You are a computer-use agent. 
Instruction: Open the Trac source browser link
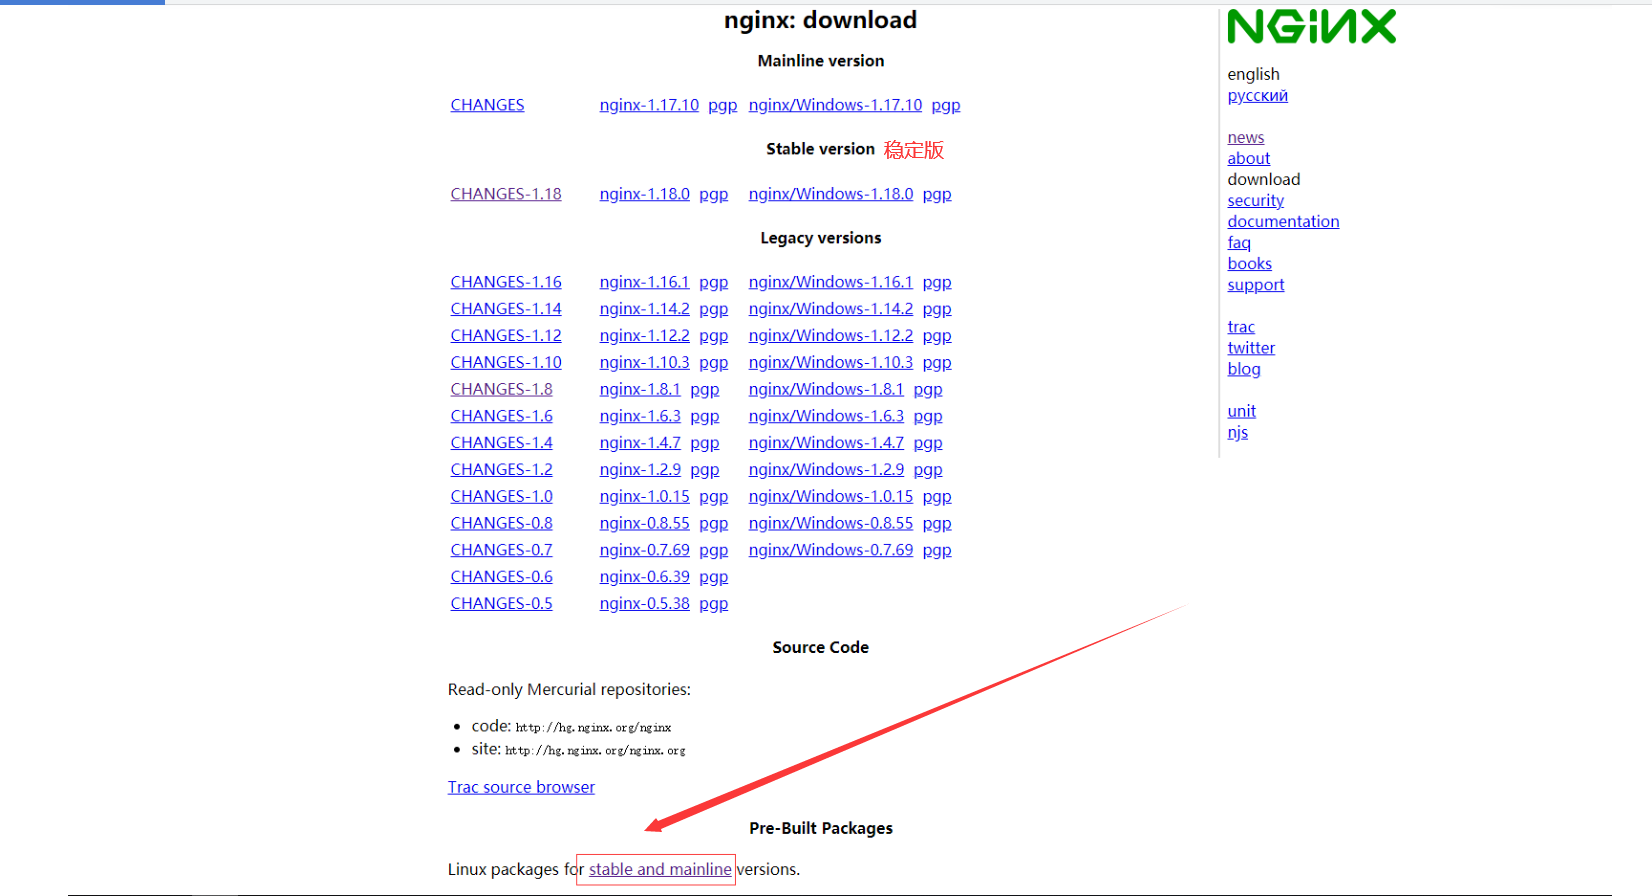[521, 788]
